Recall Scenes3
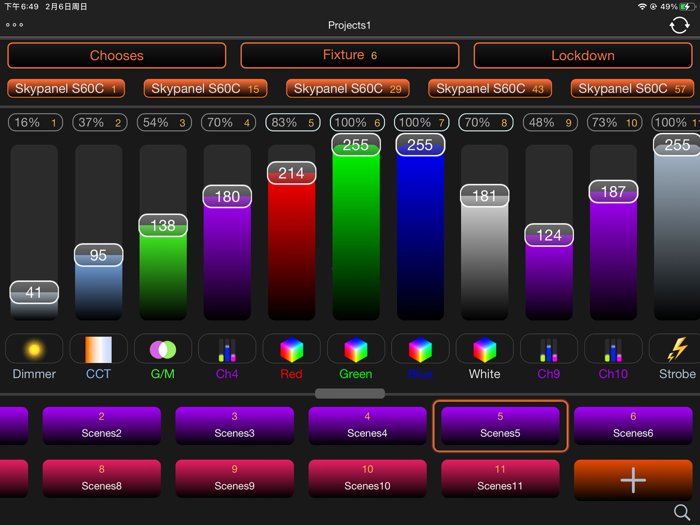700x525 pixels. coord(234,425)
